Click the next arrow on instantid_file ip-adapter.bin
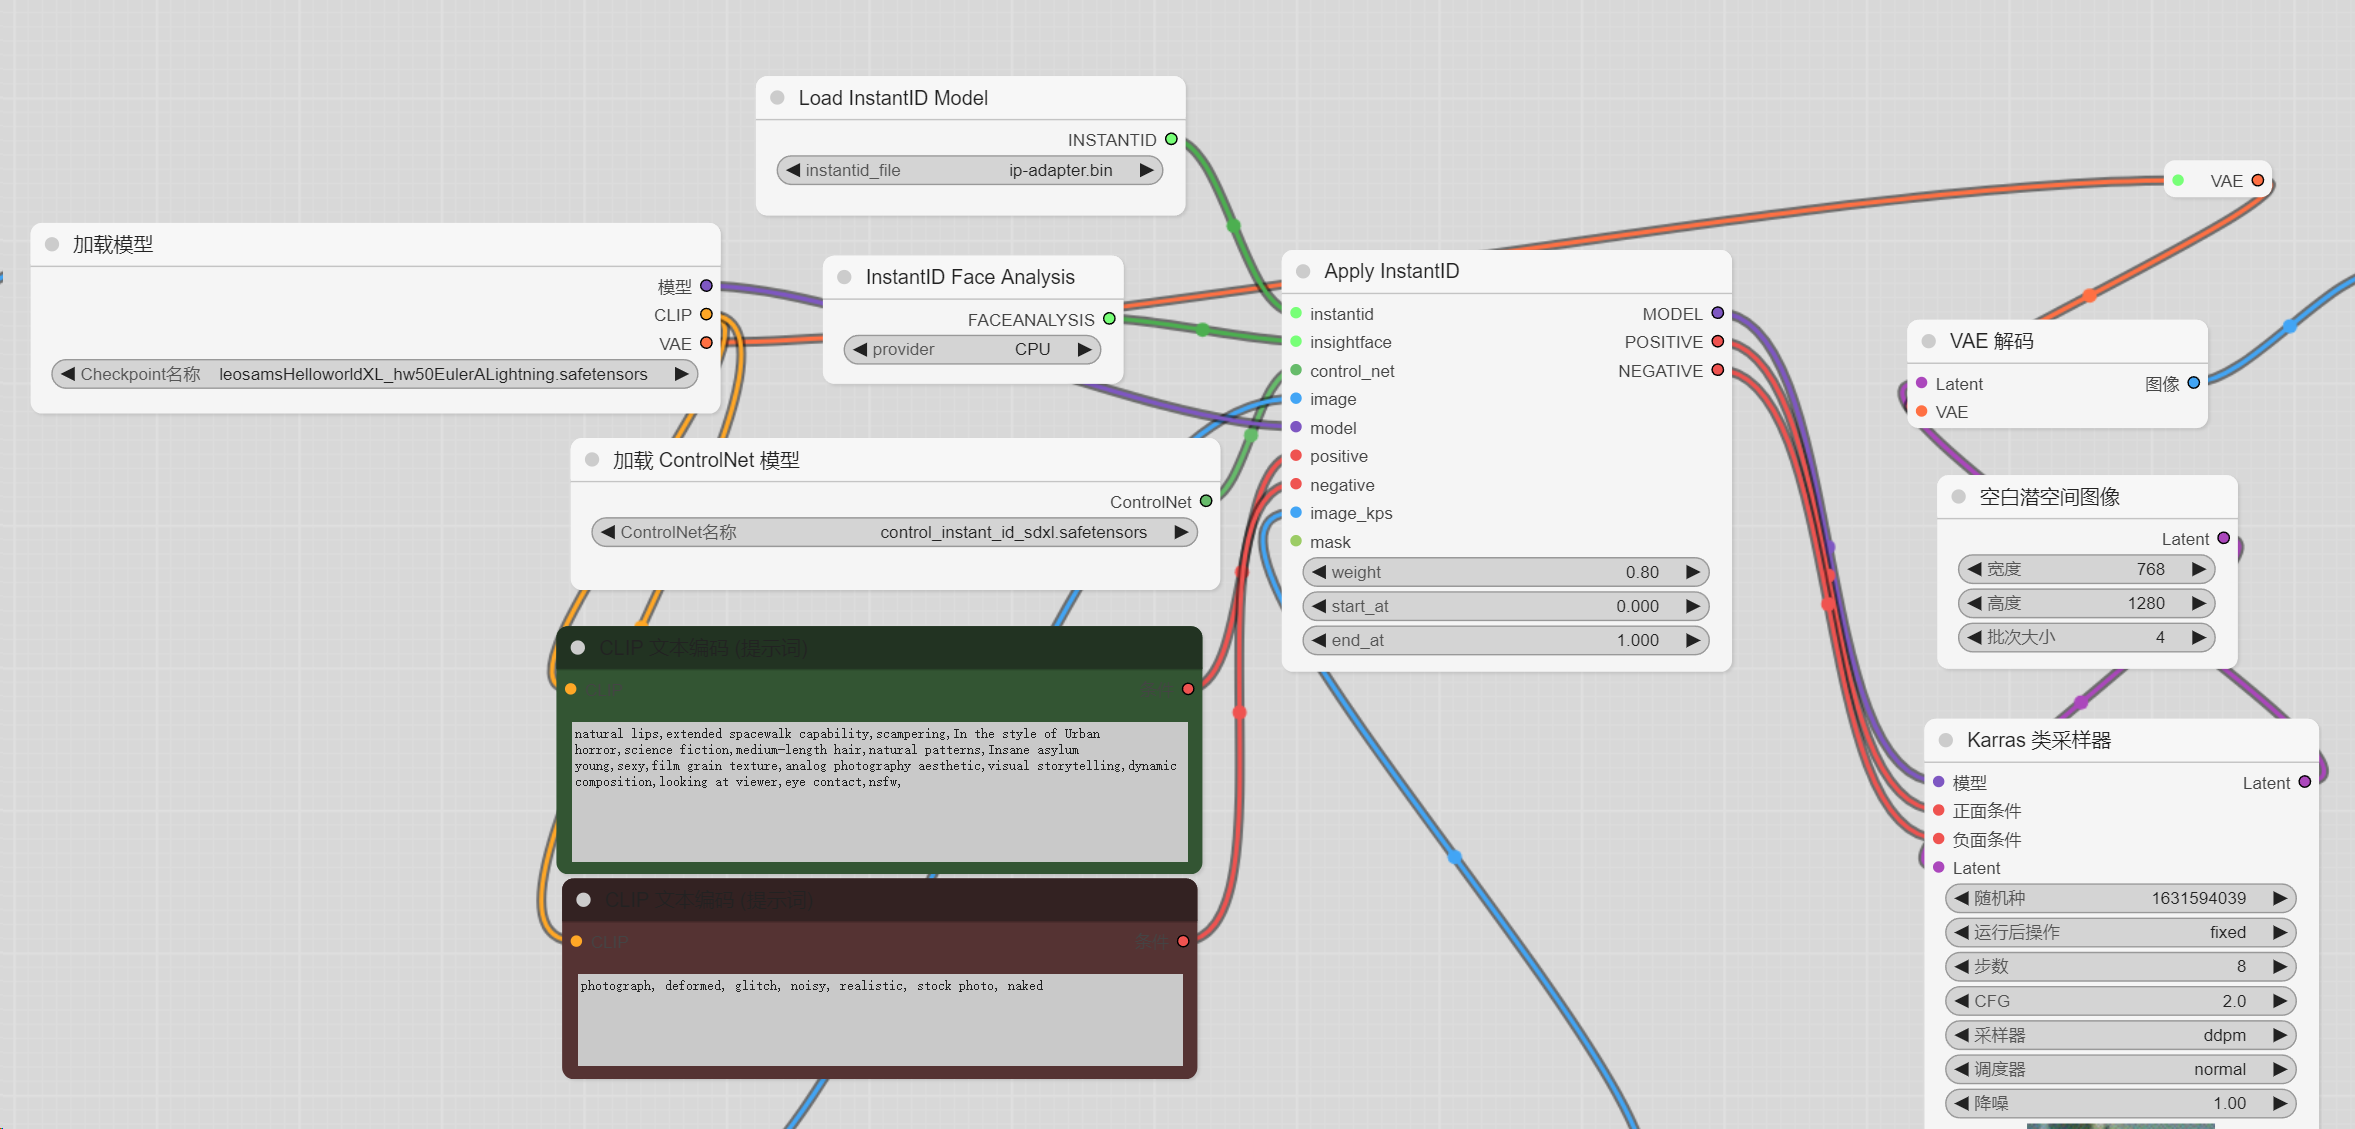 pyautogui.click(x=1146, y=170)
